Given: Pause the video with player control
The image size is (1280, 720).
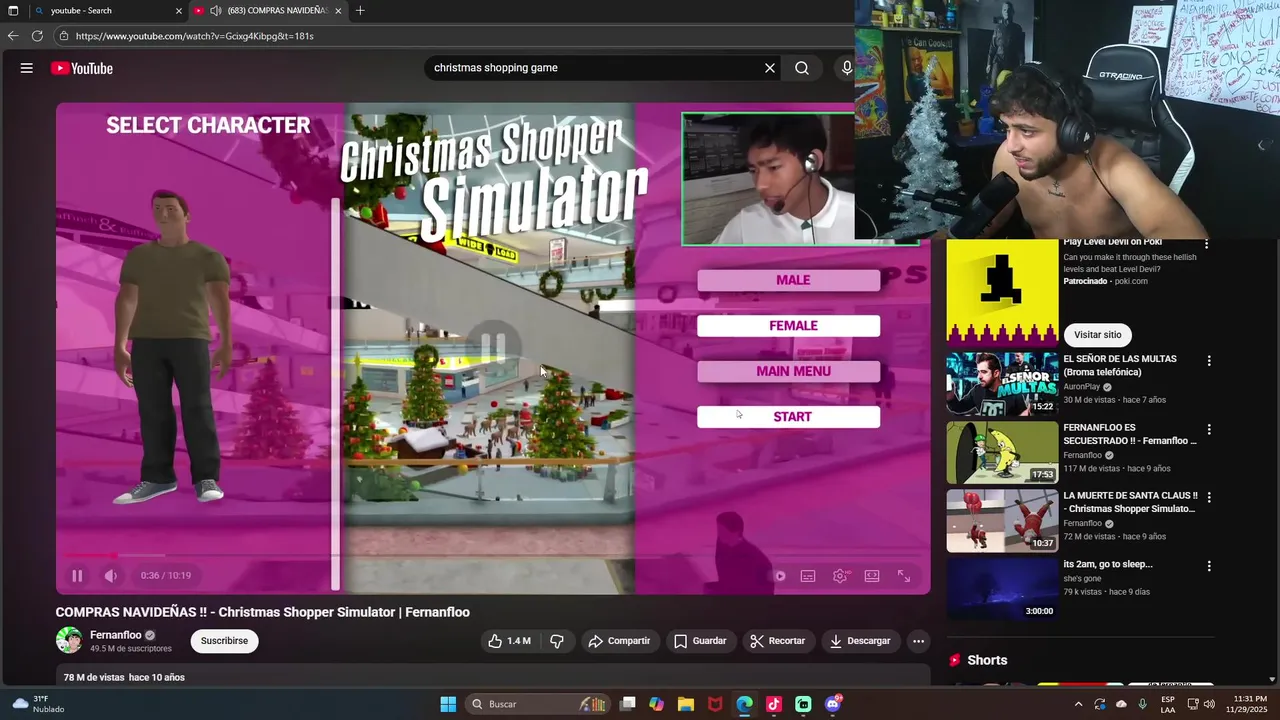Looking at the screenshot, I should coord(77,575).
